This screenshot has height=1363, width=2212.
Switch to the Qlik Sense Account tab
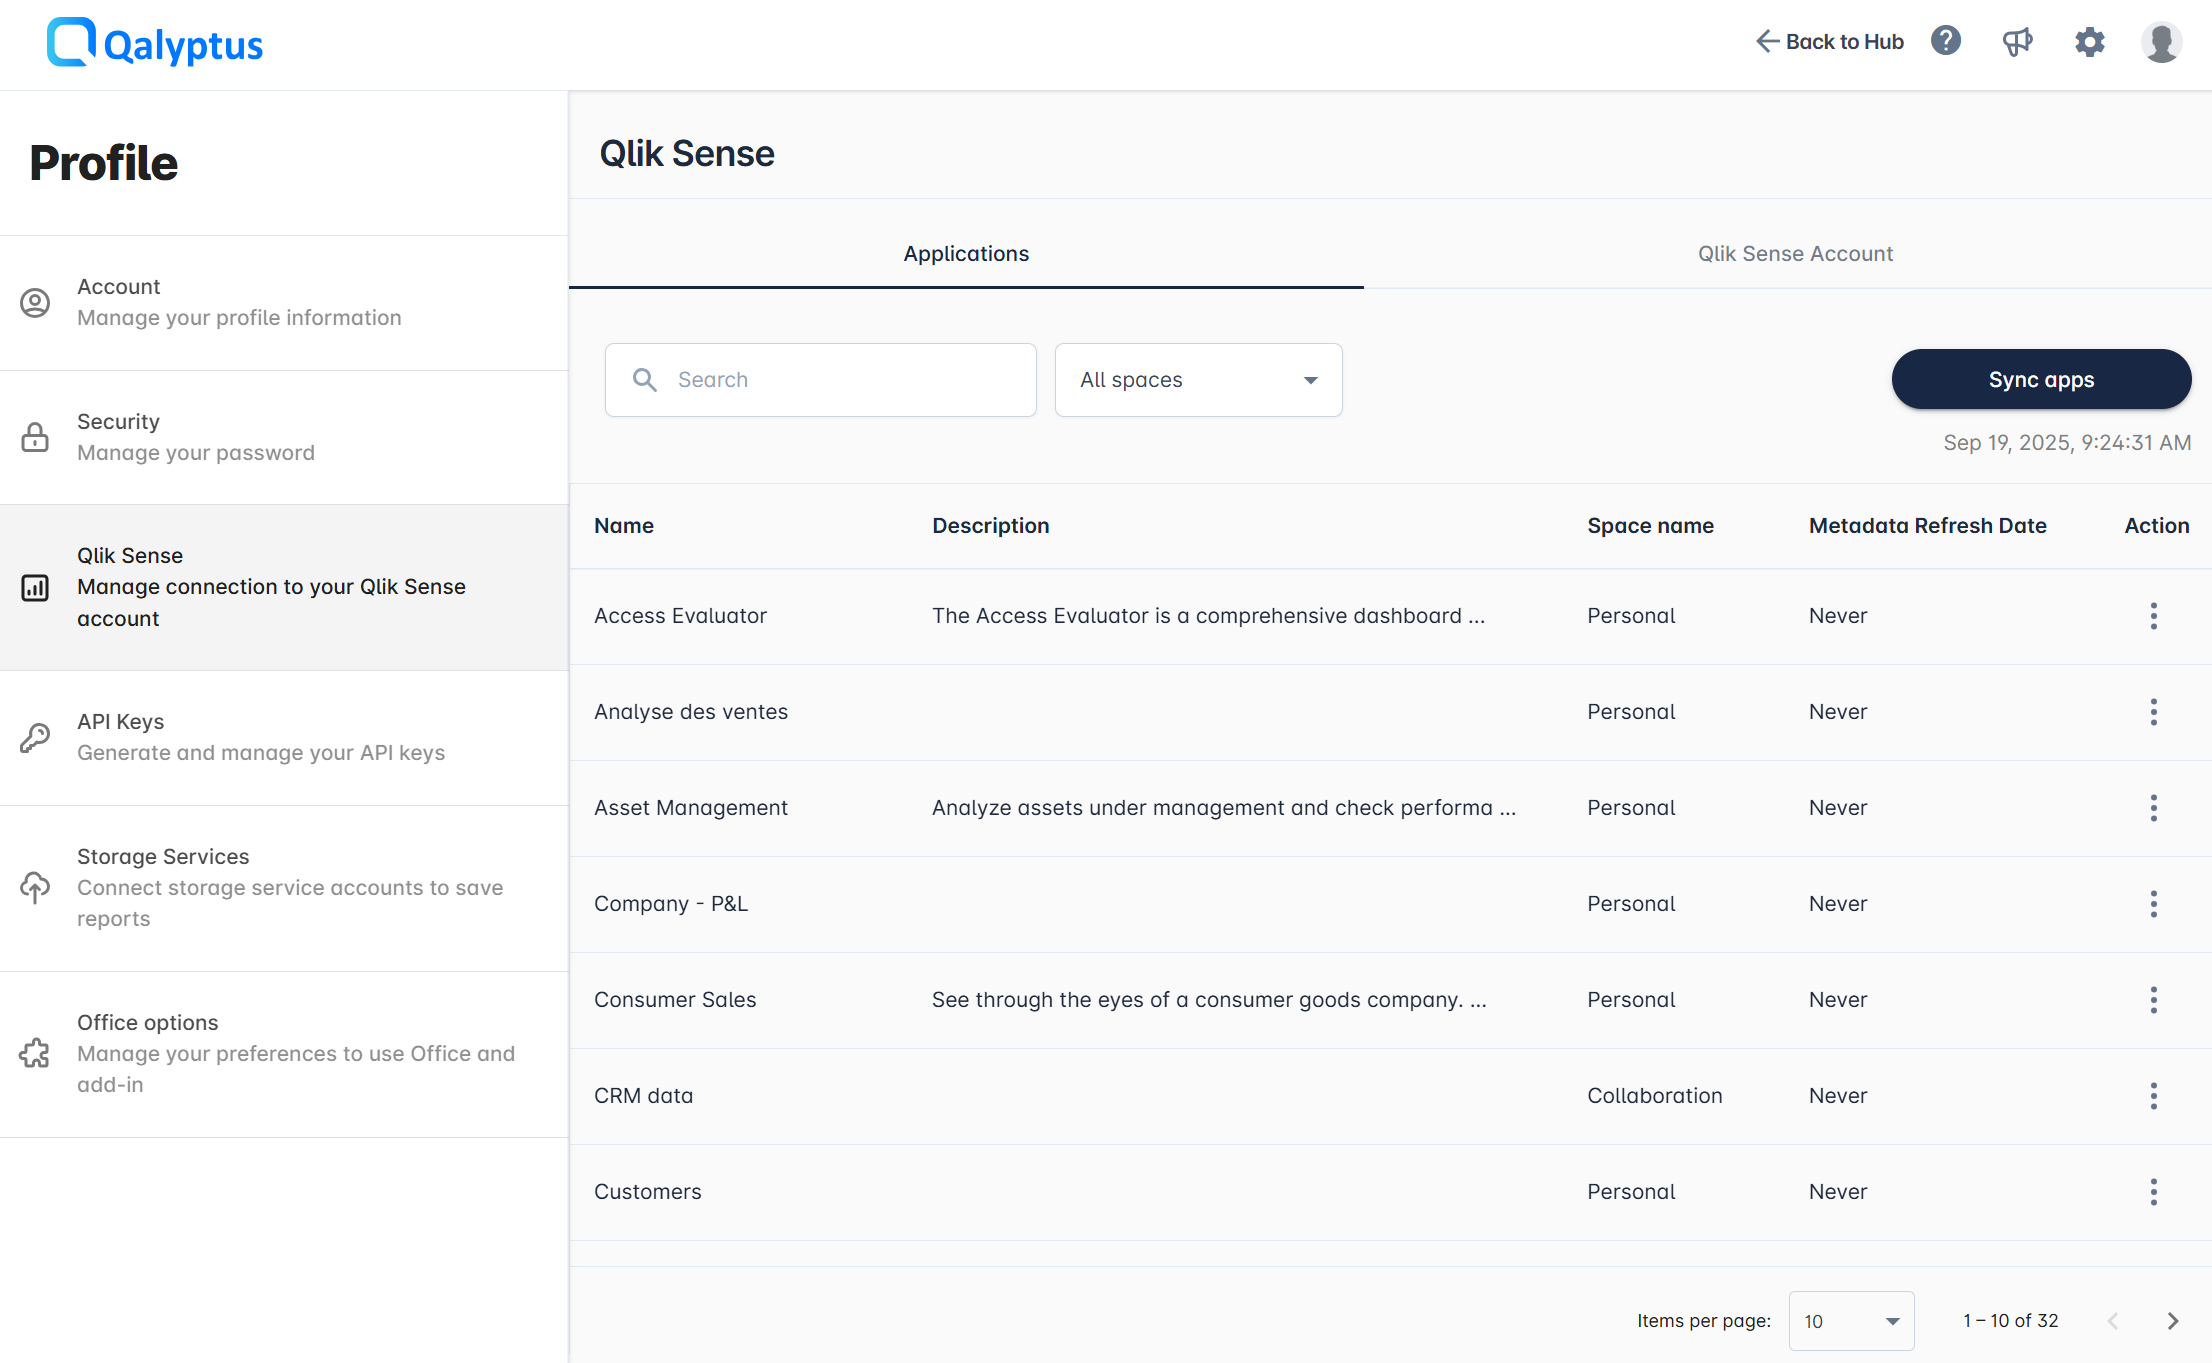tap(1795, 253)
